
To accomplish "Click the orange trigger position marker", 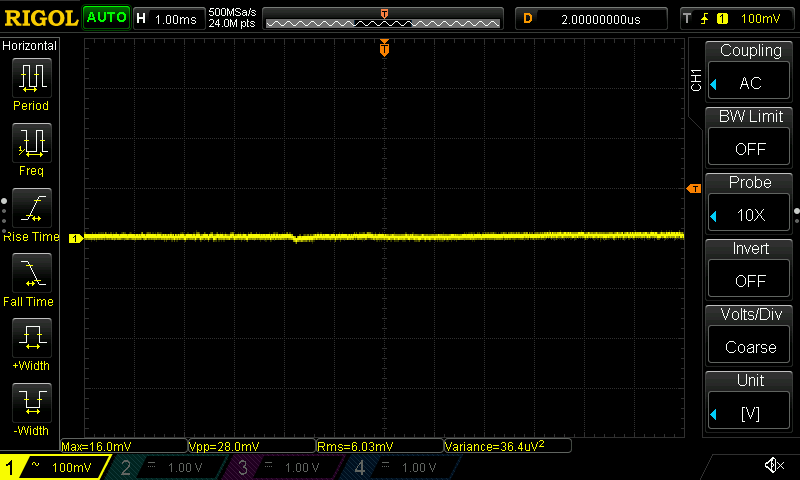I will tap(384, 48).
